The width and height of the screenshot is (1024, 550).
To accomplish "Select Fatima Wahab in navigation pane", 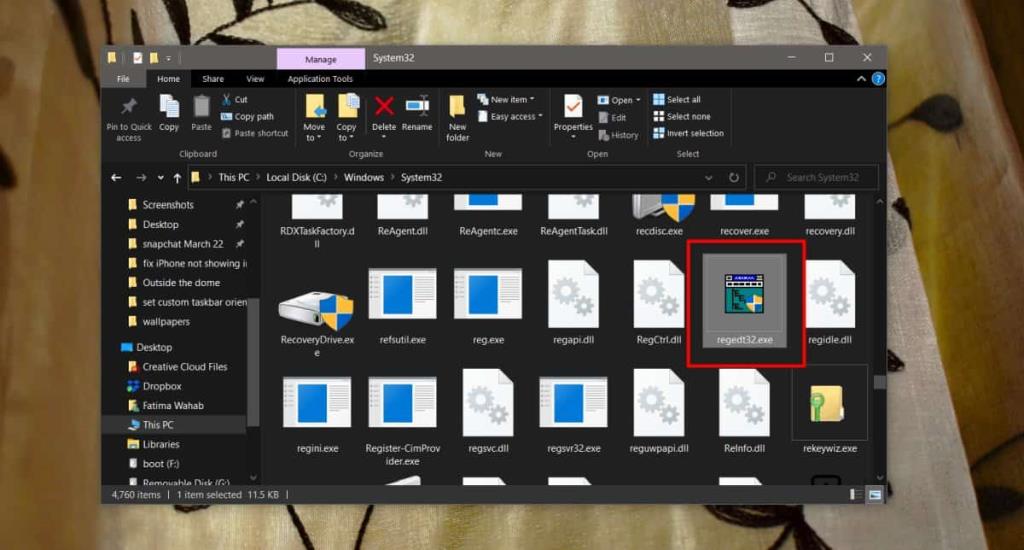I will pos(173,406).
